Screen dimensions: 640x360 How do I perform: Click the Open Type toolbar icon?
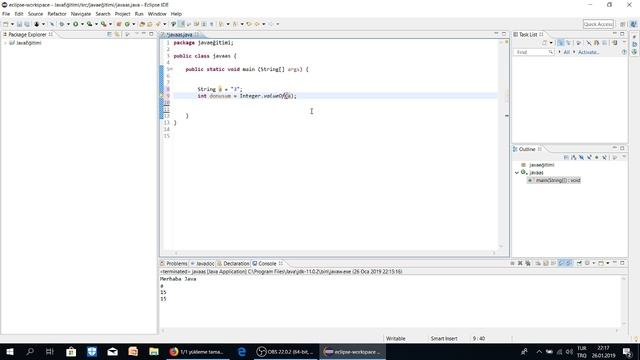point(142,24)
